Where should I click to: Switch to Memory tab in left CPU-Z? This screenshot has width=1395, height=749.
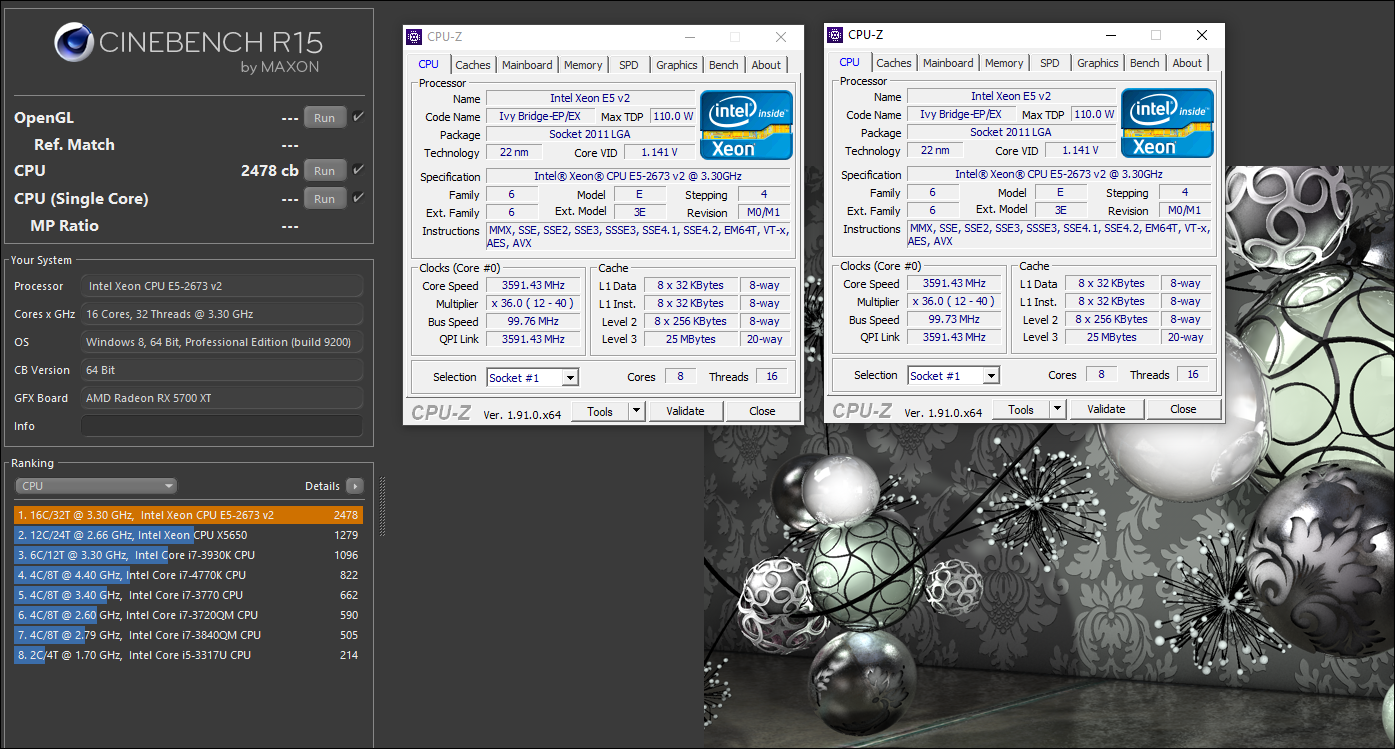click(583, 65)
